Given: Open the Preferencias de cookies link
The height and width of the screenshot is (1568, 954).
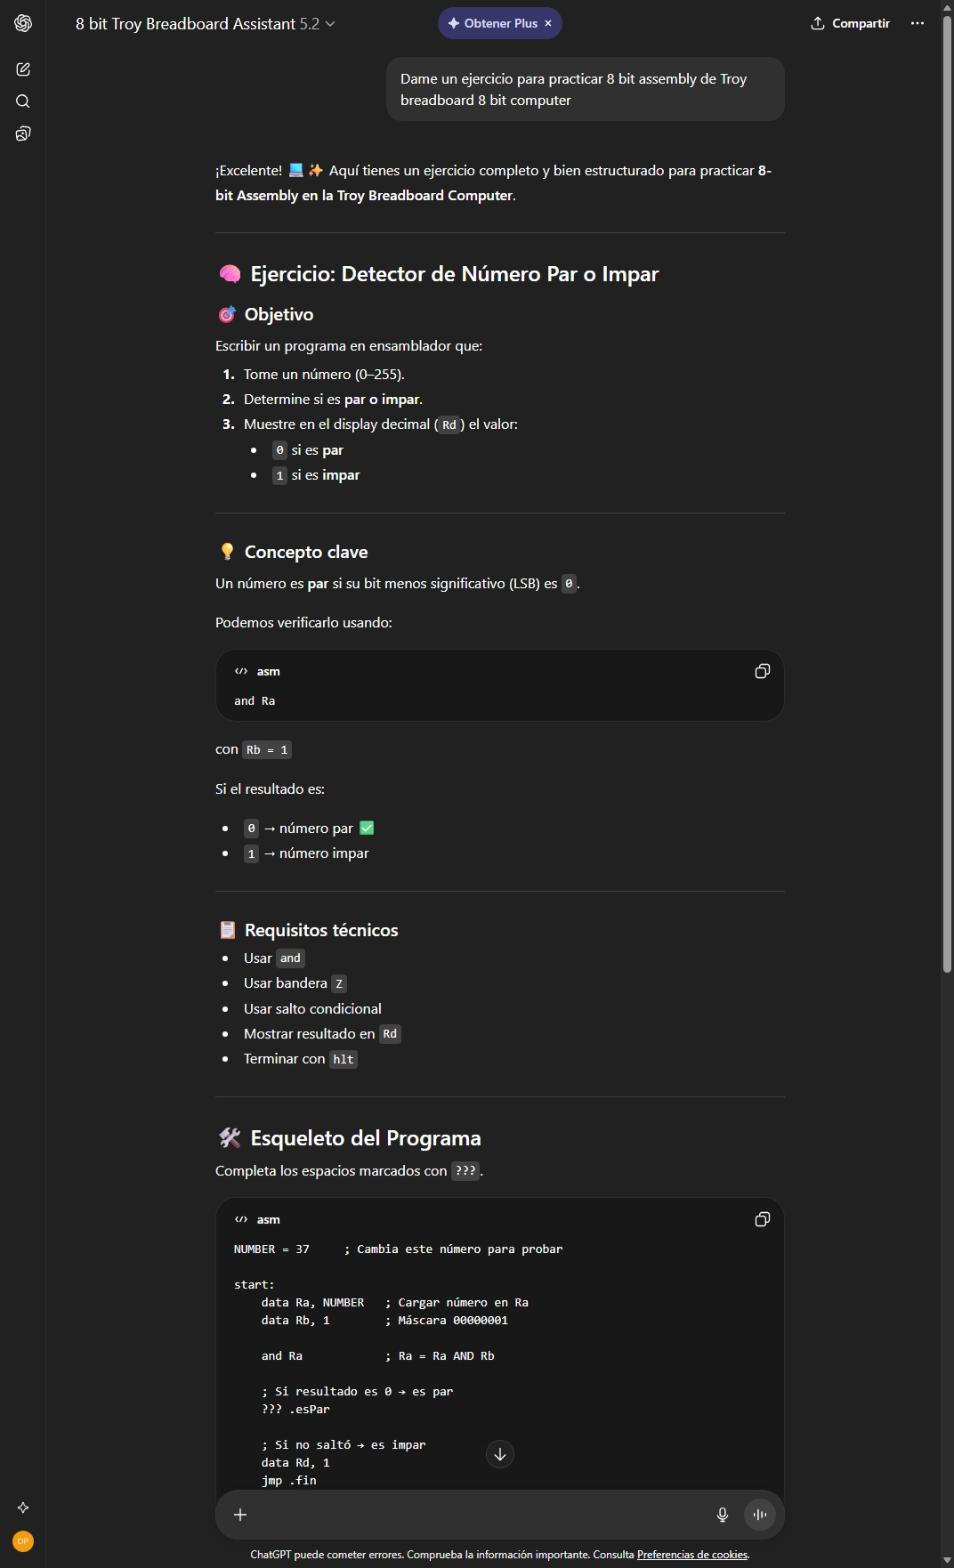Looking at the screenshot, I should (x=692, y=1554).
